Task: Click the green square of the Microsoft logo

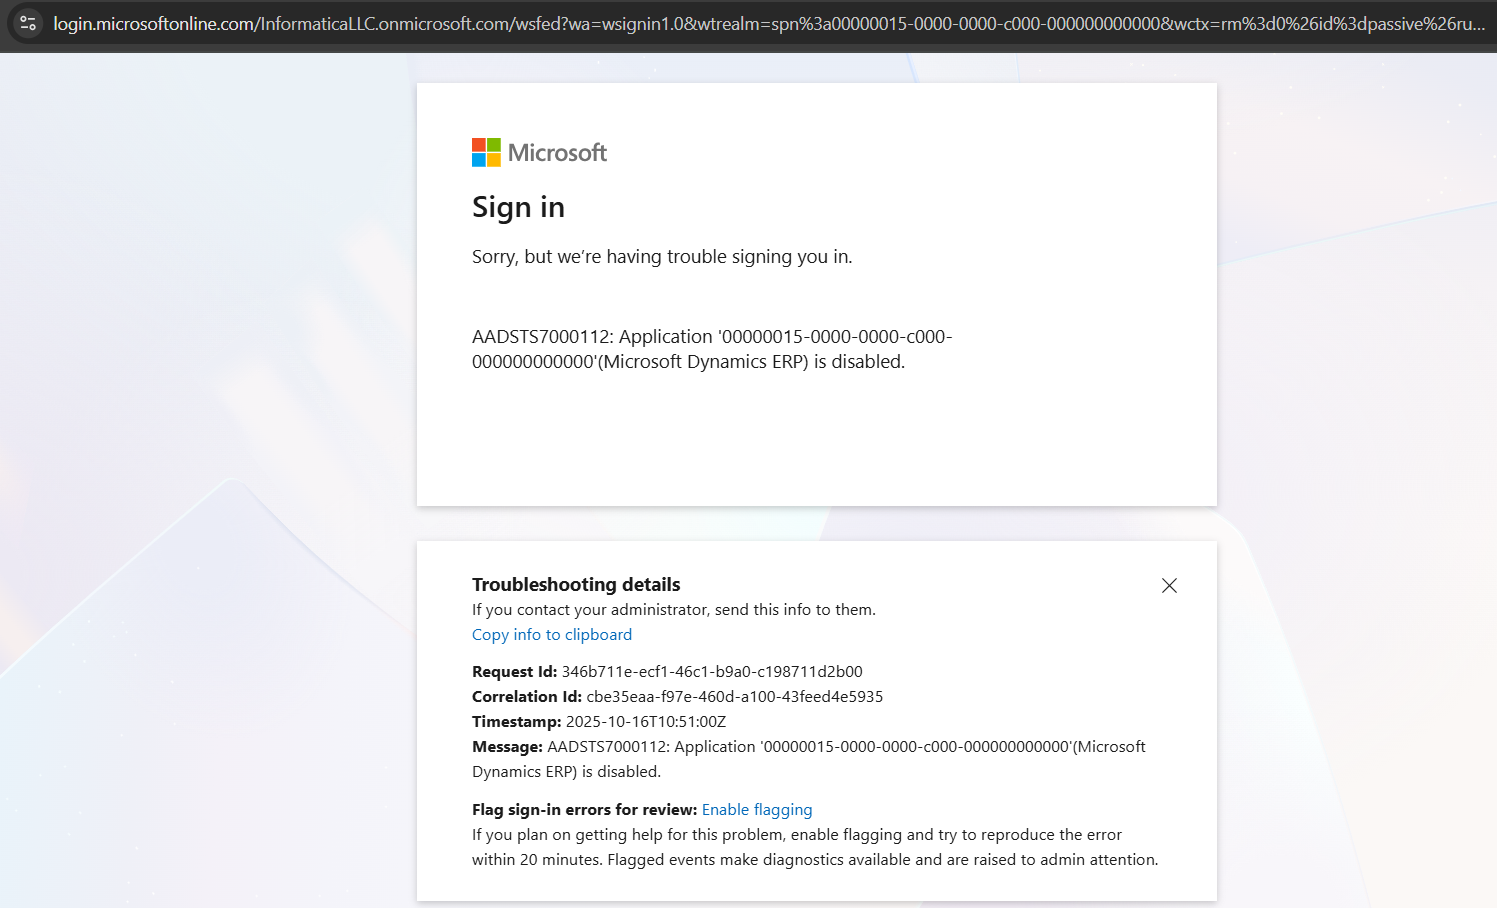Action: tap(492, 144)
